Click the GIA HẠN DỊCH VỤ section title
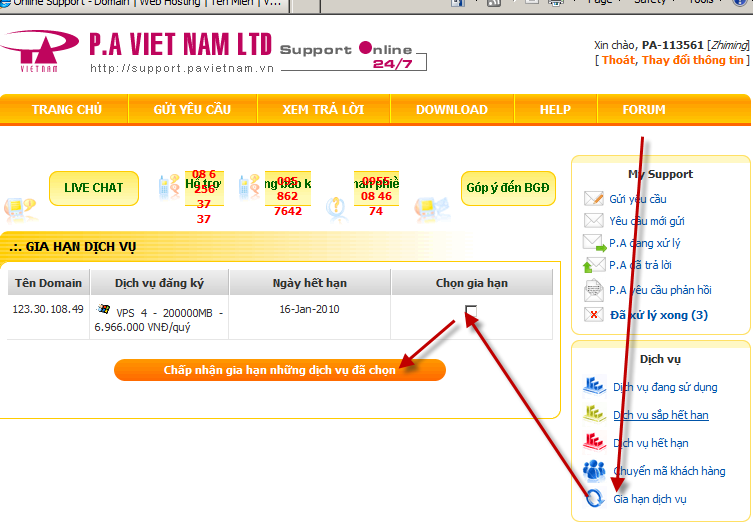 [x=81, y=247]
